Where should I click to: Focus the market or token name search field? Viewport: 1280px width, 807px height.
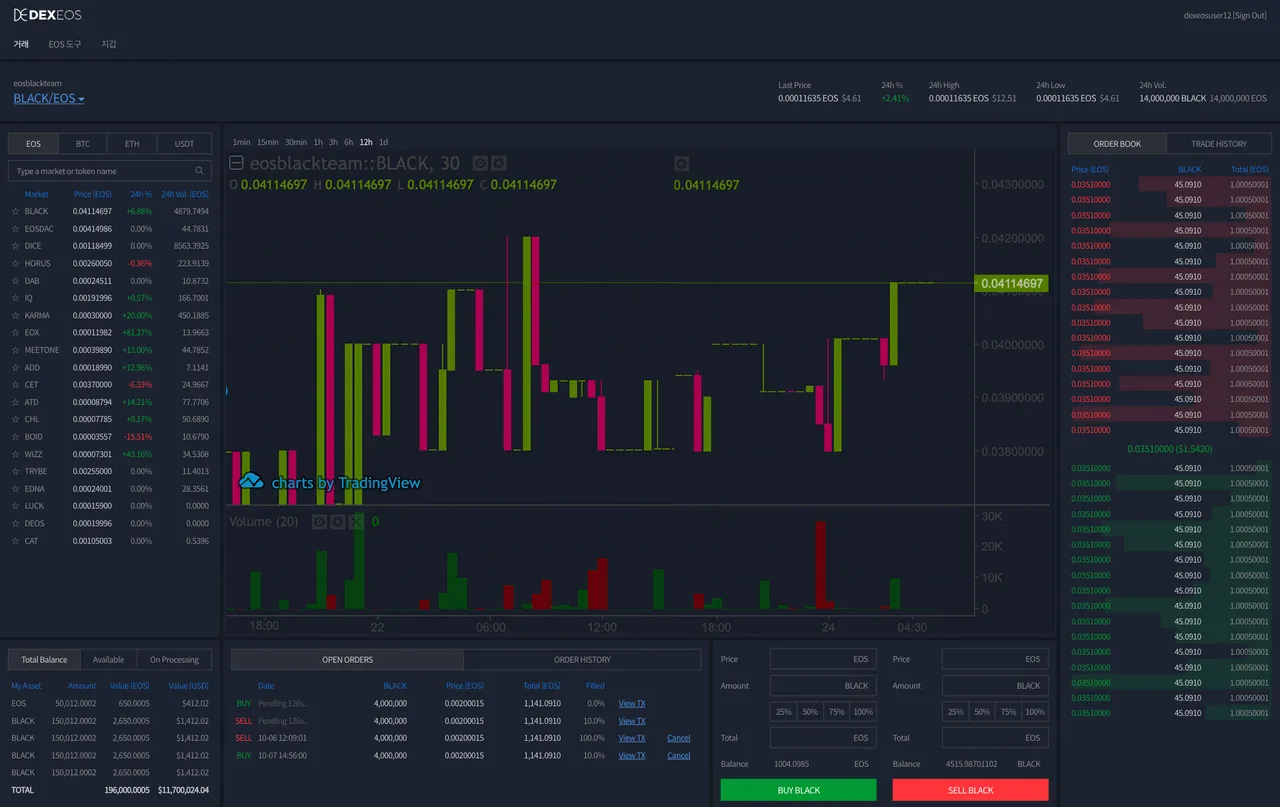(x=110, y=171)
